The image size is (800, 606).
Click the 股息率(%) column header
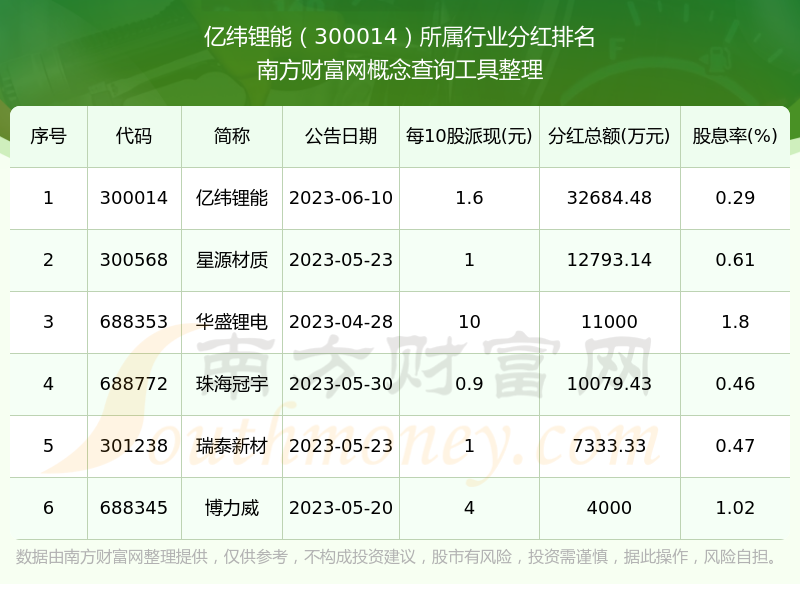(x=735, y=136)
